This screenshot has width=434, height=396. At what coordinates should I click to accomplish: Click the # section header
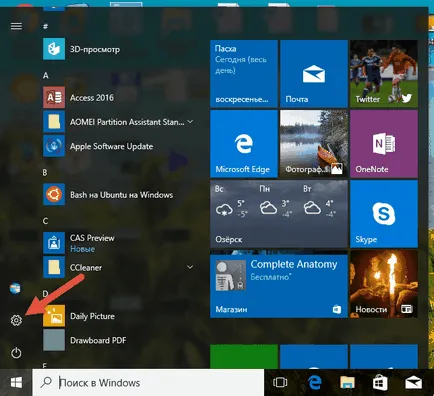(x=46, y=26)
